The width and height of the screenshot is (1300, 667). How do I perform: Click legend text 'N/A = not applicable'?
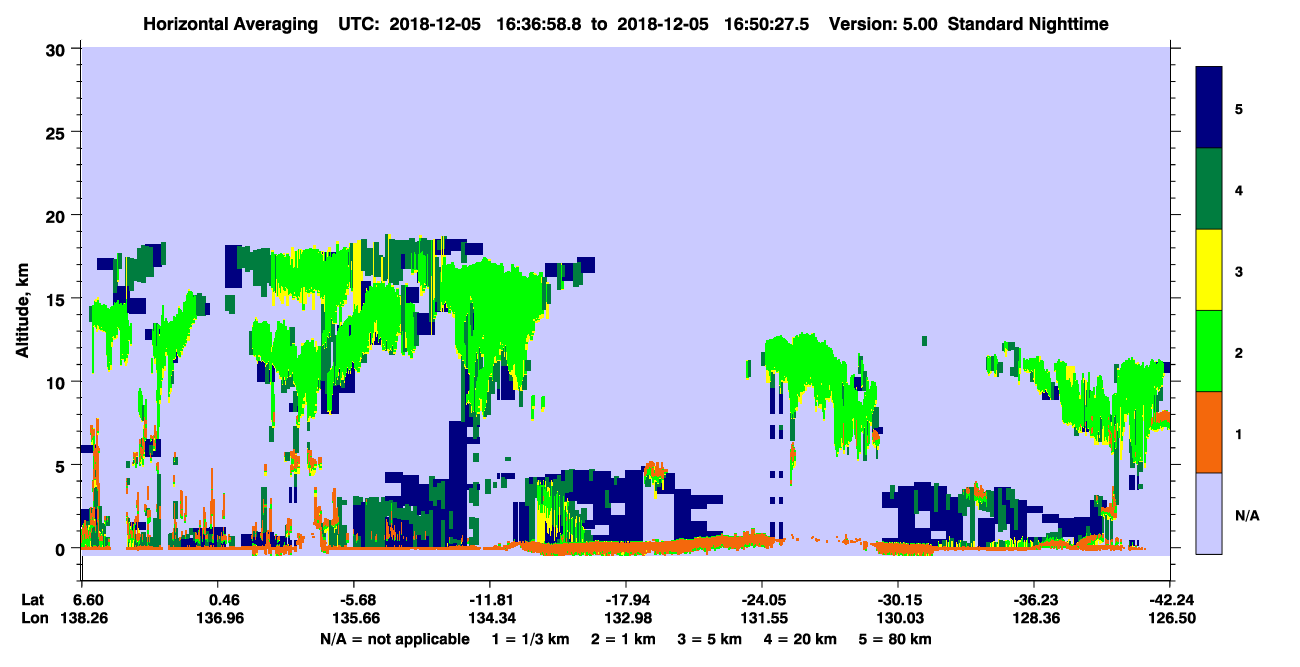(394, 639)
